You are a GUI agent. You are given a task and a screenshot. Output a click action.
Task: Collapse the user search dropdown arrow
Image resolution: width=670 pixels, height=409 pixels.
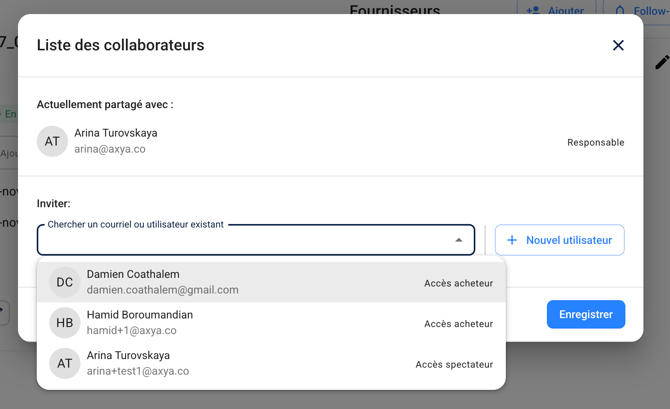coord(459,240)
